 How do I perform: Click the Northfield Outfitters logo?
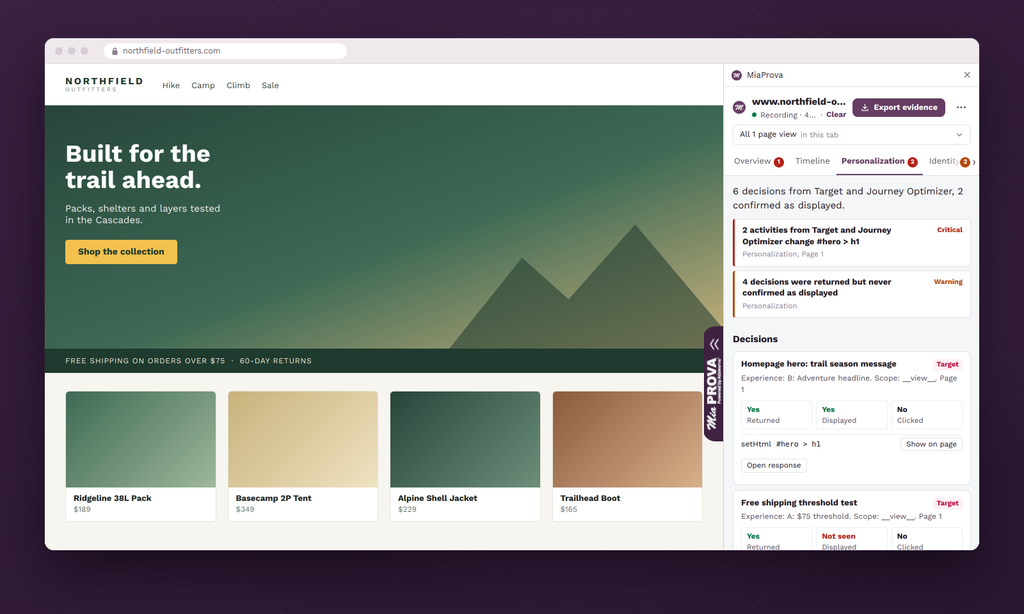[x=104, y=84]
